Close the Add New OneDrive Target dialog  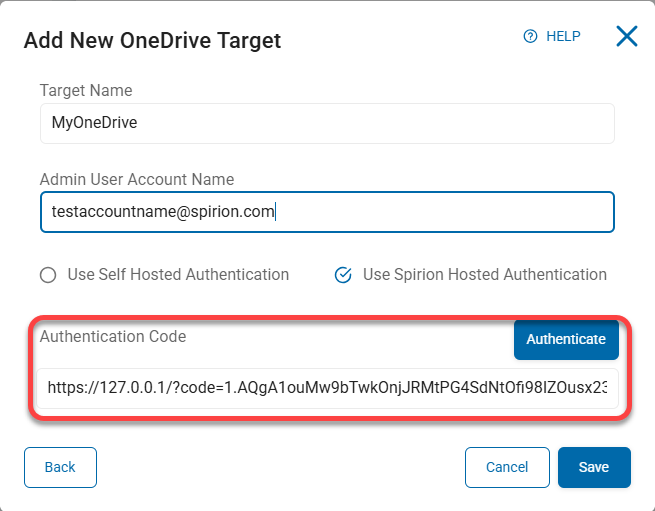(627, 37)
